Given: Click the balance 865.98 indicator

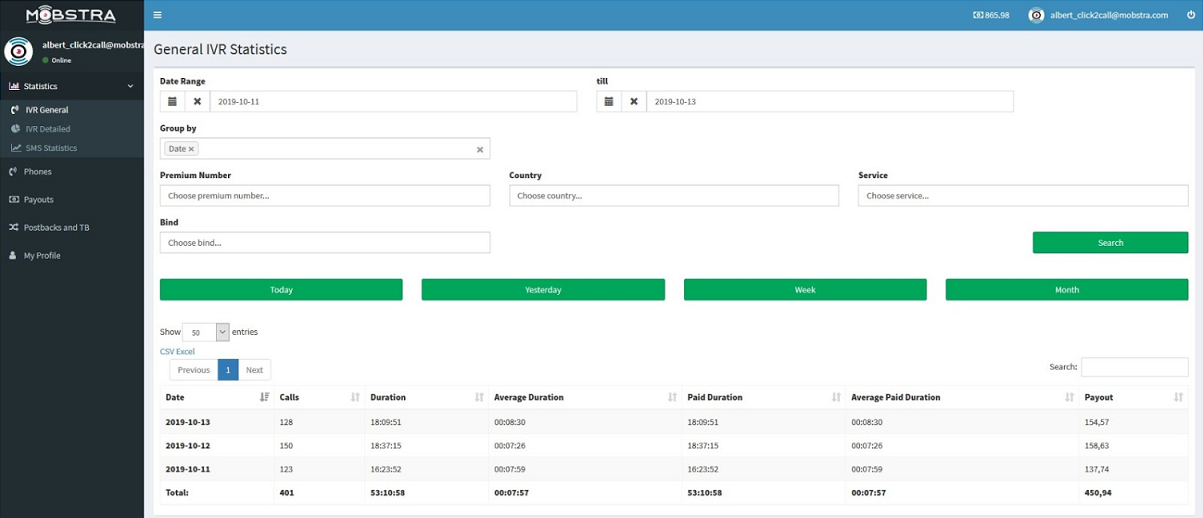Looking at the screenshot, I should point(991,15).
